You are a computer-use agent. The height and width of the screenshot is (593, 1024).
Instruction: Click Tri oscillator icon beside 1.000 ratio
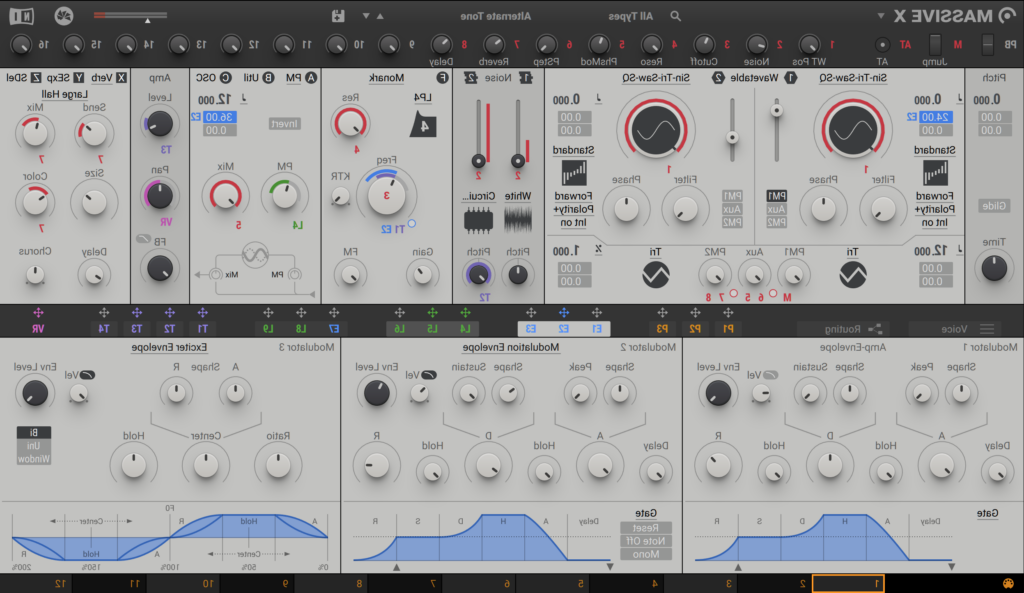click(655, 274)
